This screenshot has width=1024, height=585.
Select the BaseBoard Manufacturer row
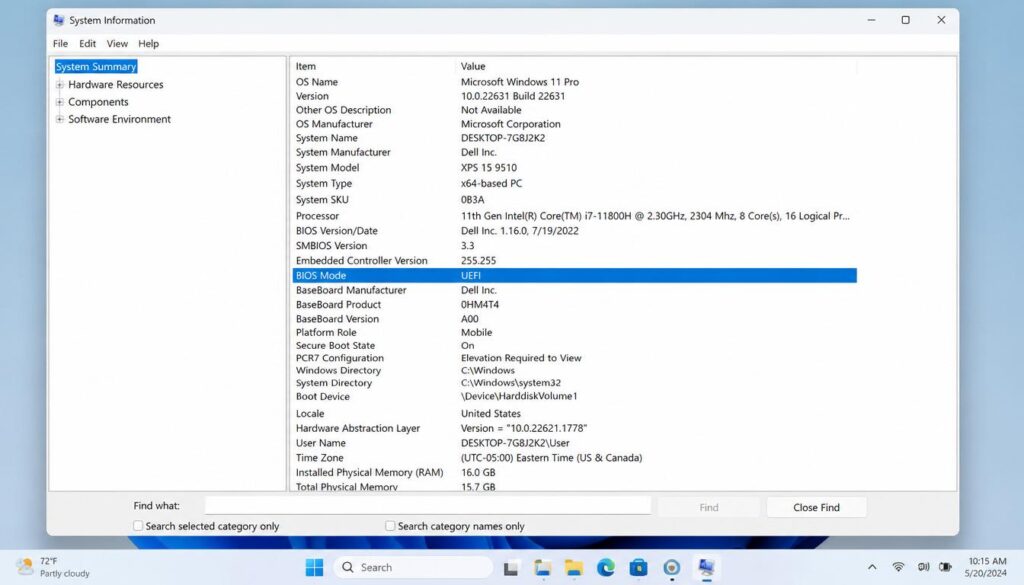pyautogui.click(x=575, y=290)
